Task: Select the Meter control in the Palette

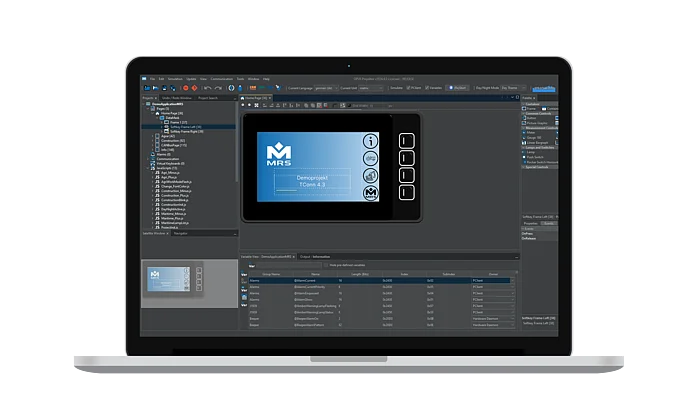Action: click(x=528, y=132)
